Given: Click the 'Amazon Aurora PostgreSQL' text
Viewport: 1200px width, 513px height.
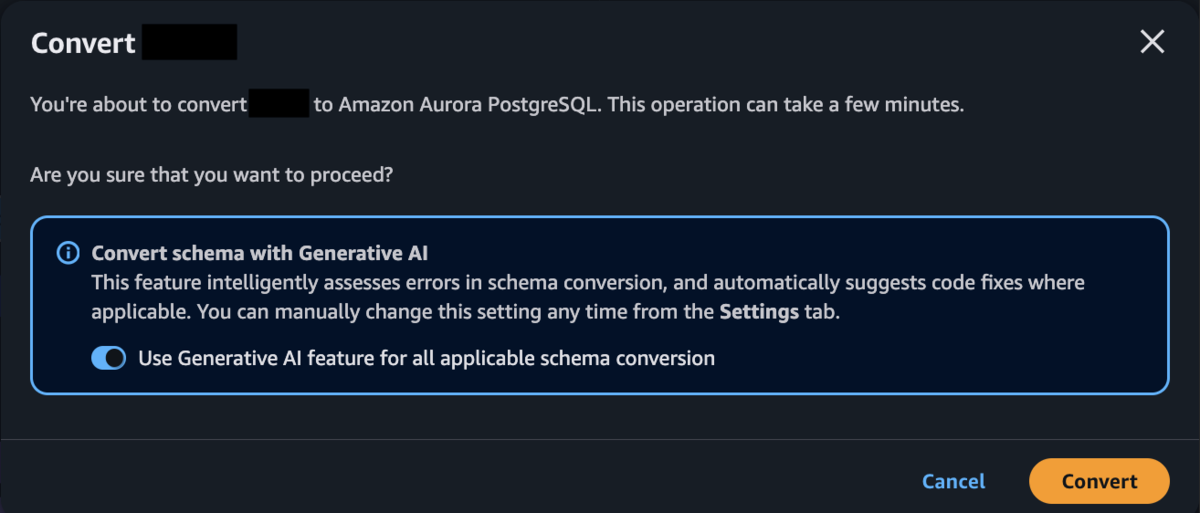Looking at the screenshot, I should (x=468, y=104).
